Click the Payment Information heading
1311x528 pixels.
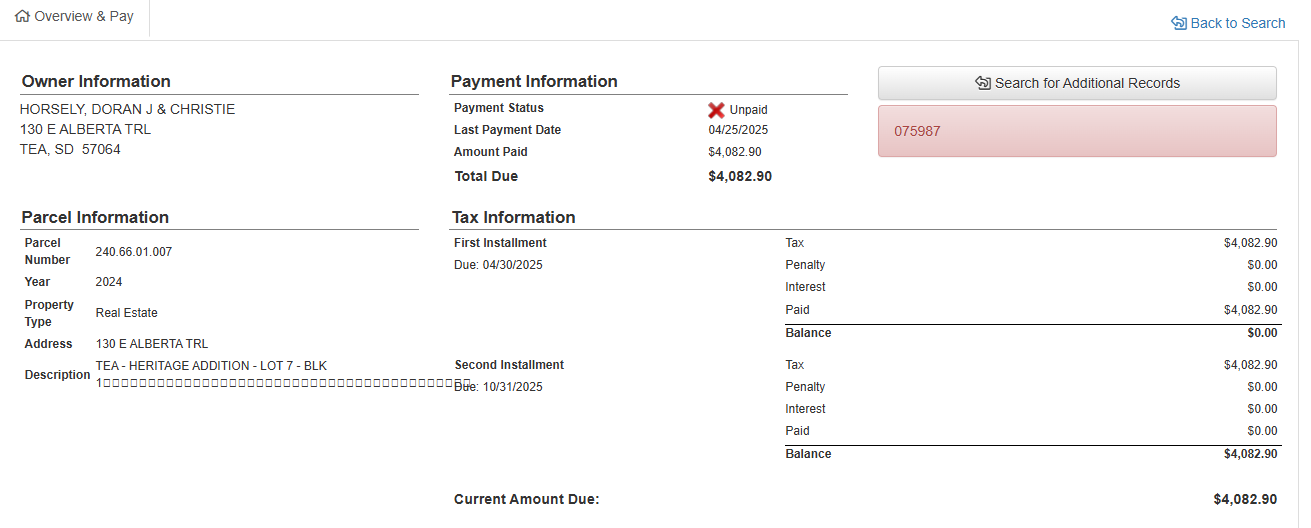[534, 82]
